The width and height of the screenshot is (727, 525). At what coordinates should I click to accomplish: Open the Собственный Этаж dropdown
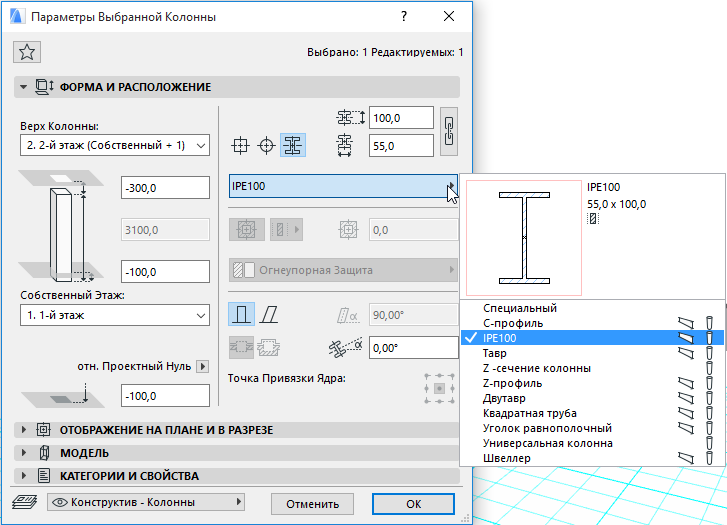pyautogui.click(x=115, y=315)
